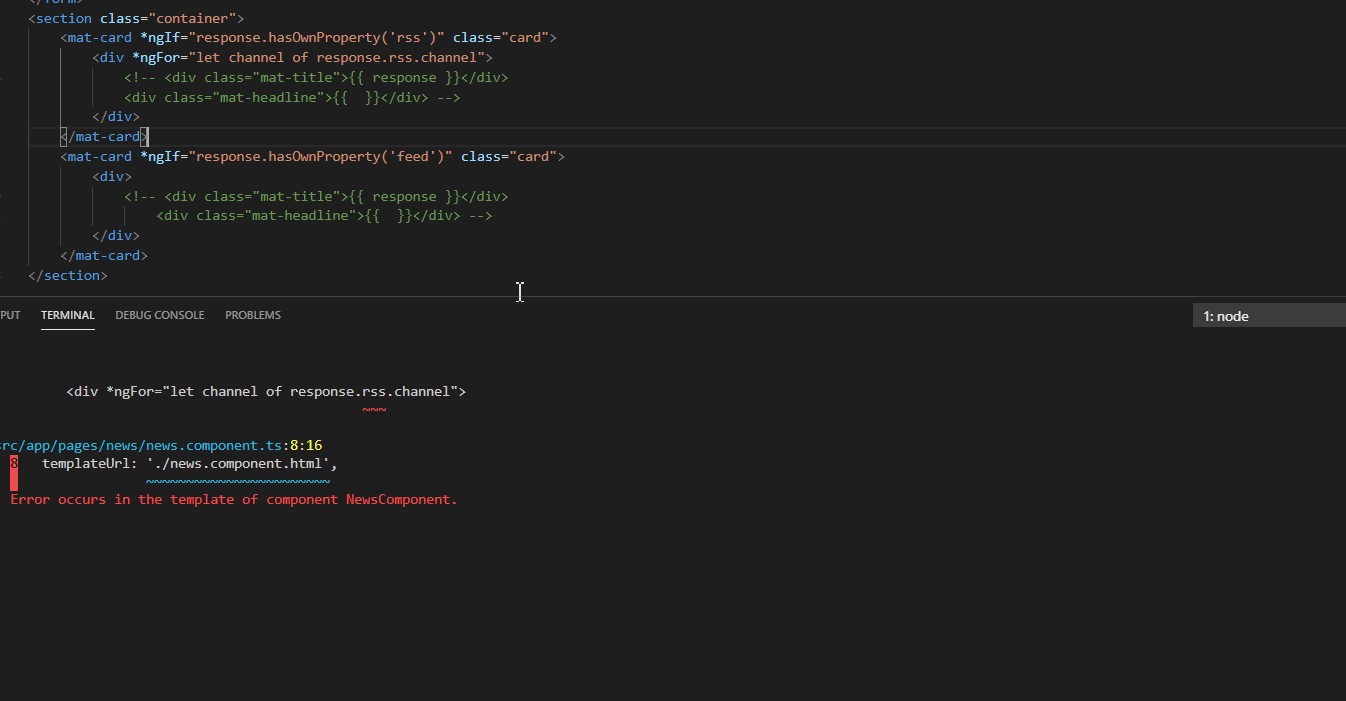Viewport: 1346px width, 701px height.
Task: Click the templateUrl line in the terminal
Action: [189, 464]
